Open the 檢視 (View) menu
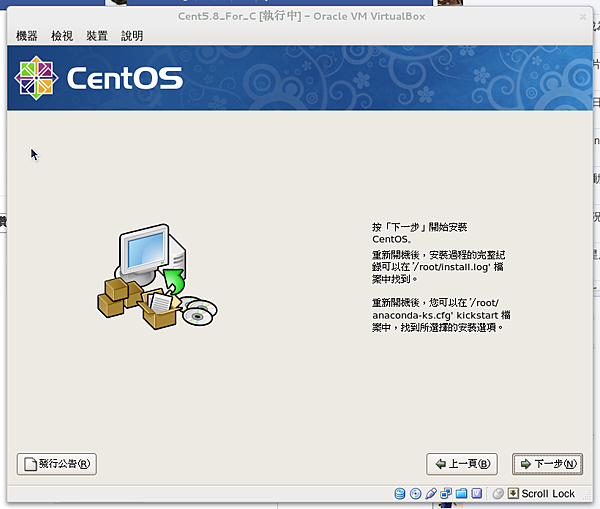The height and width of the screenshot is (509, 600). (62, 36)
